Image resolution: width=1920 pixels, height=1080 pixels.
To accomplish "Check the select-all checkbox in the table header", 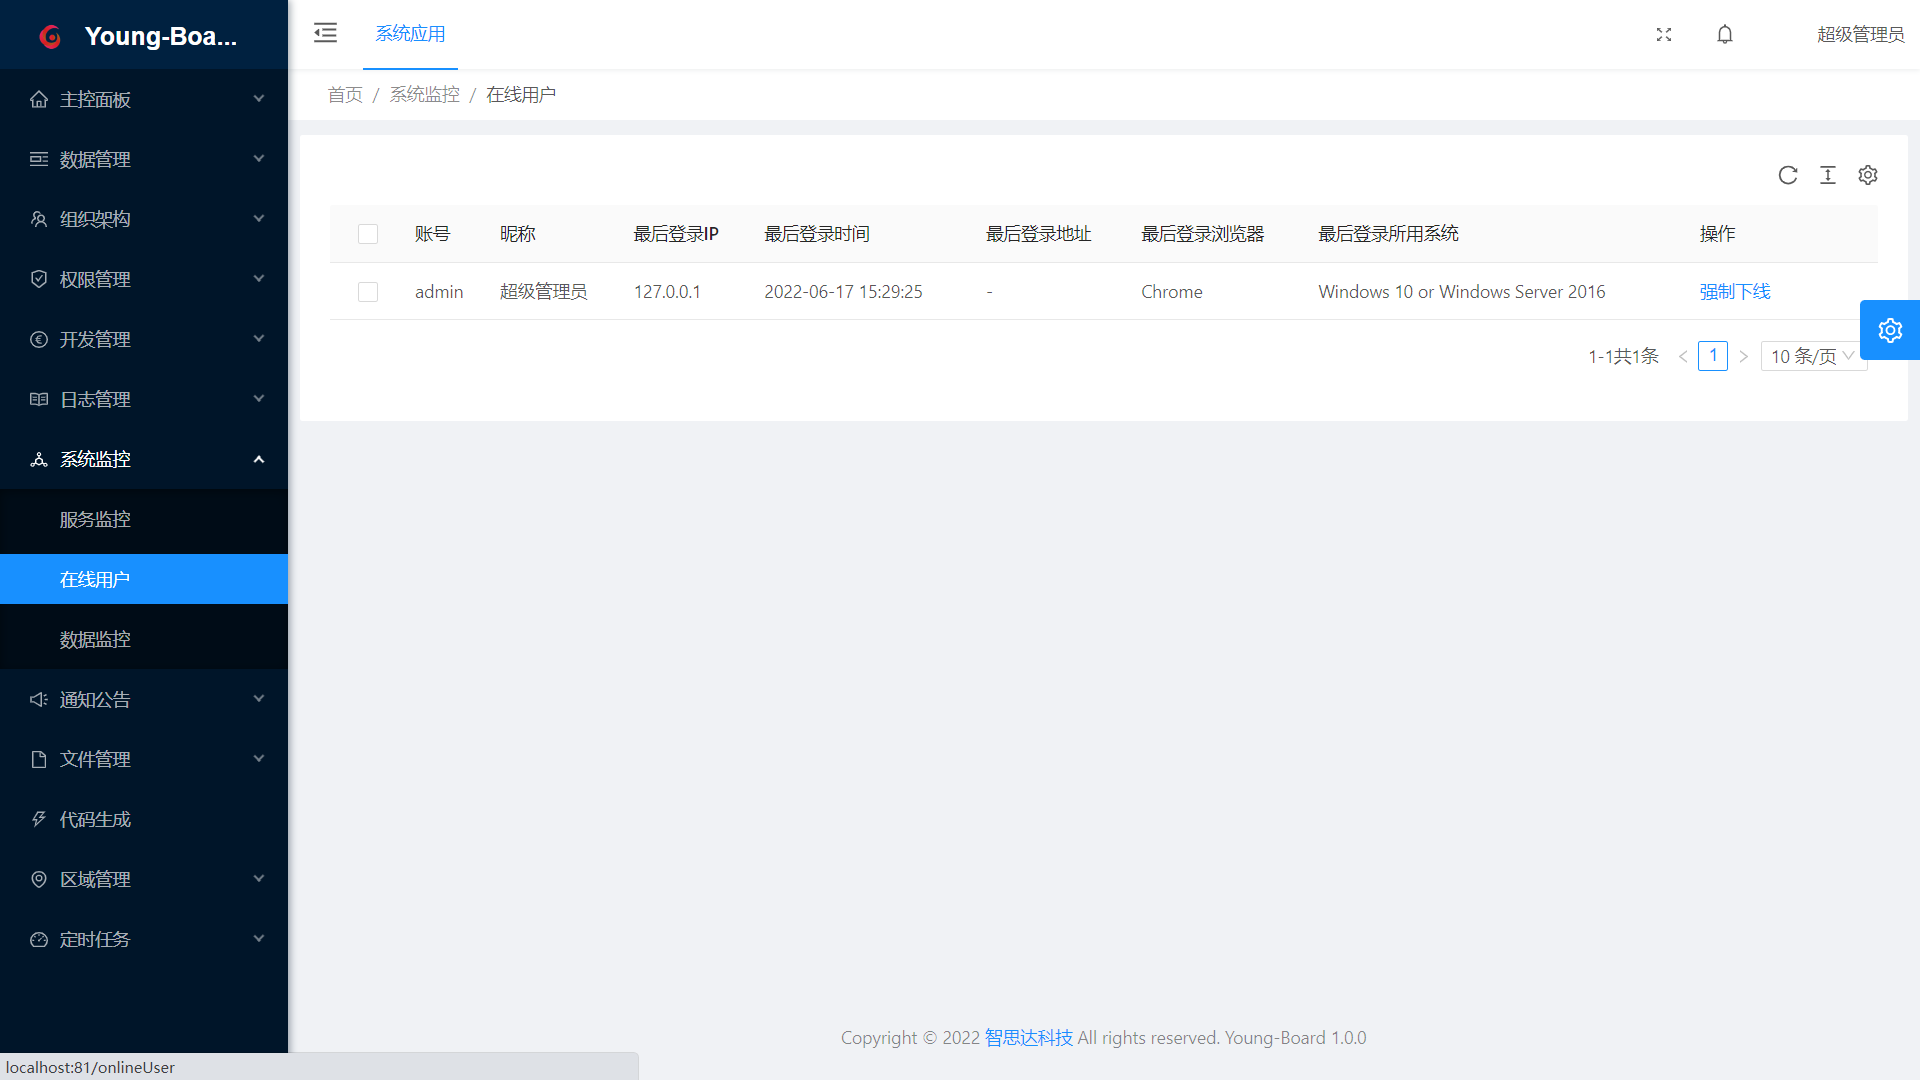I will (368, 234).
